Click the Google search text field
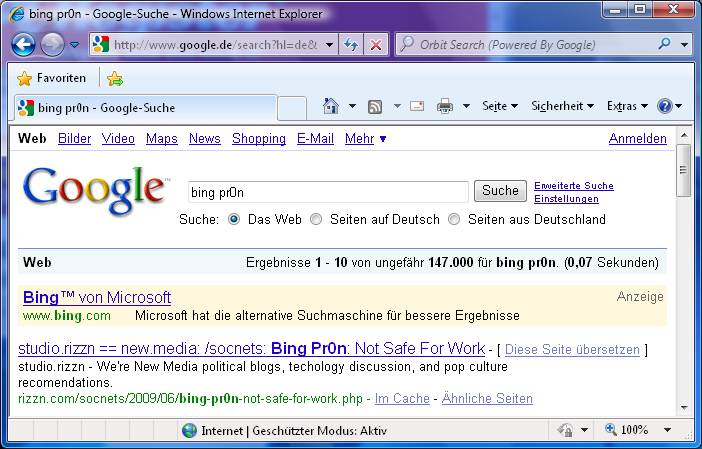 click(x=328, y=192)
